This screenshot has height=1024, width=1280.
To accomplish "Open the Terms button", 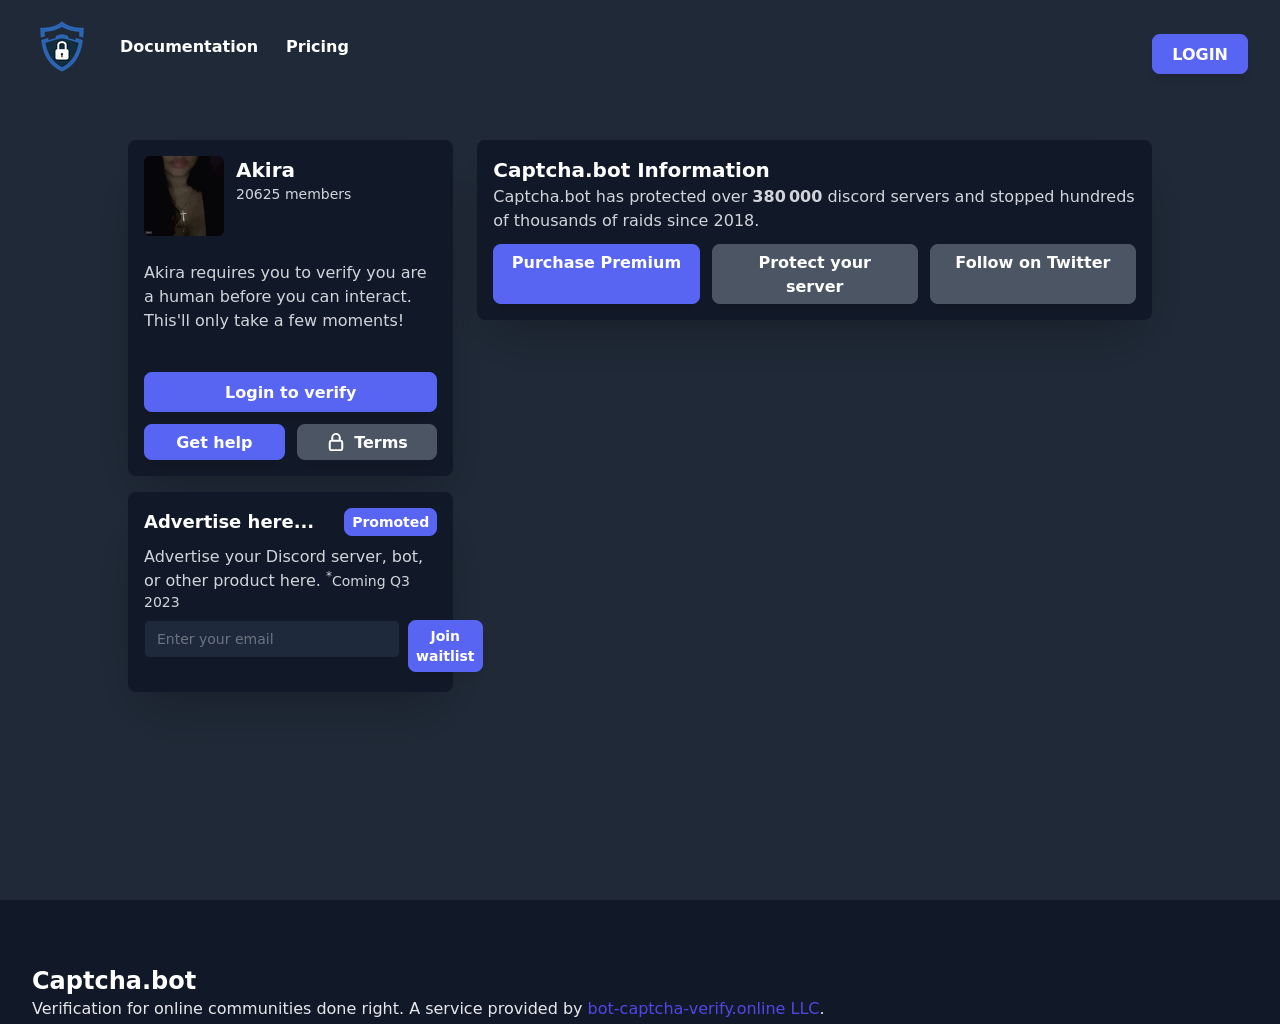I will click(x=367, y=442).
